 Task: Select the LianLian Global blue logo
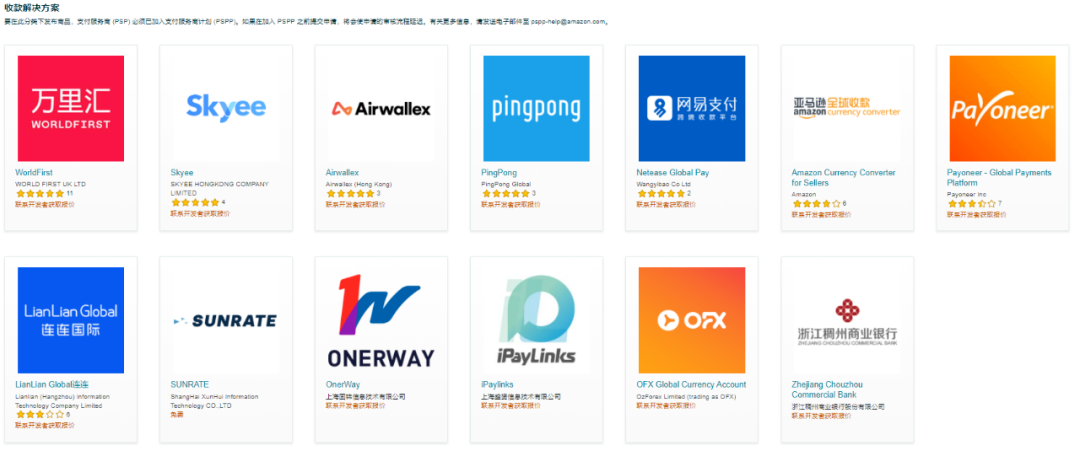click(x=71, y=320)
